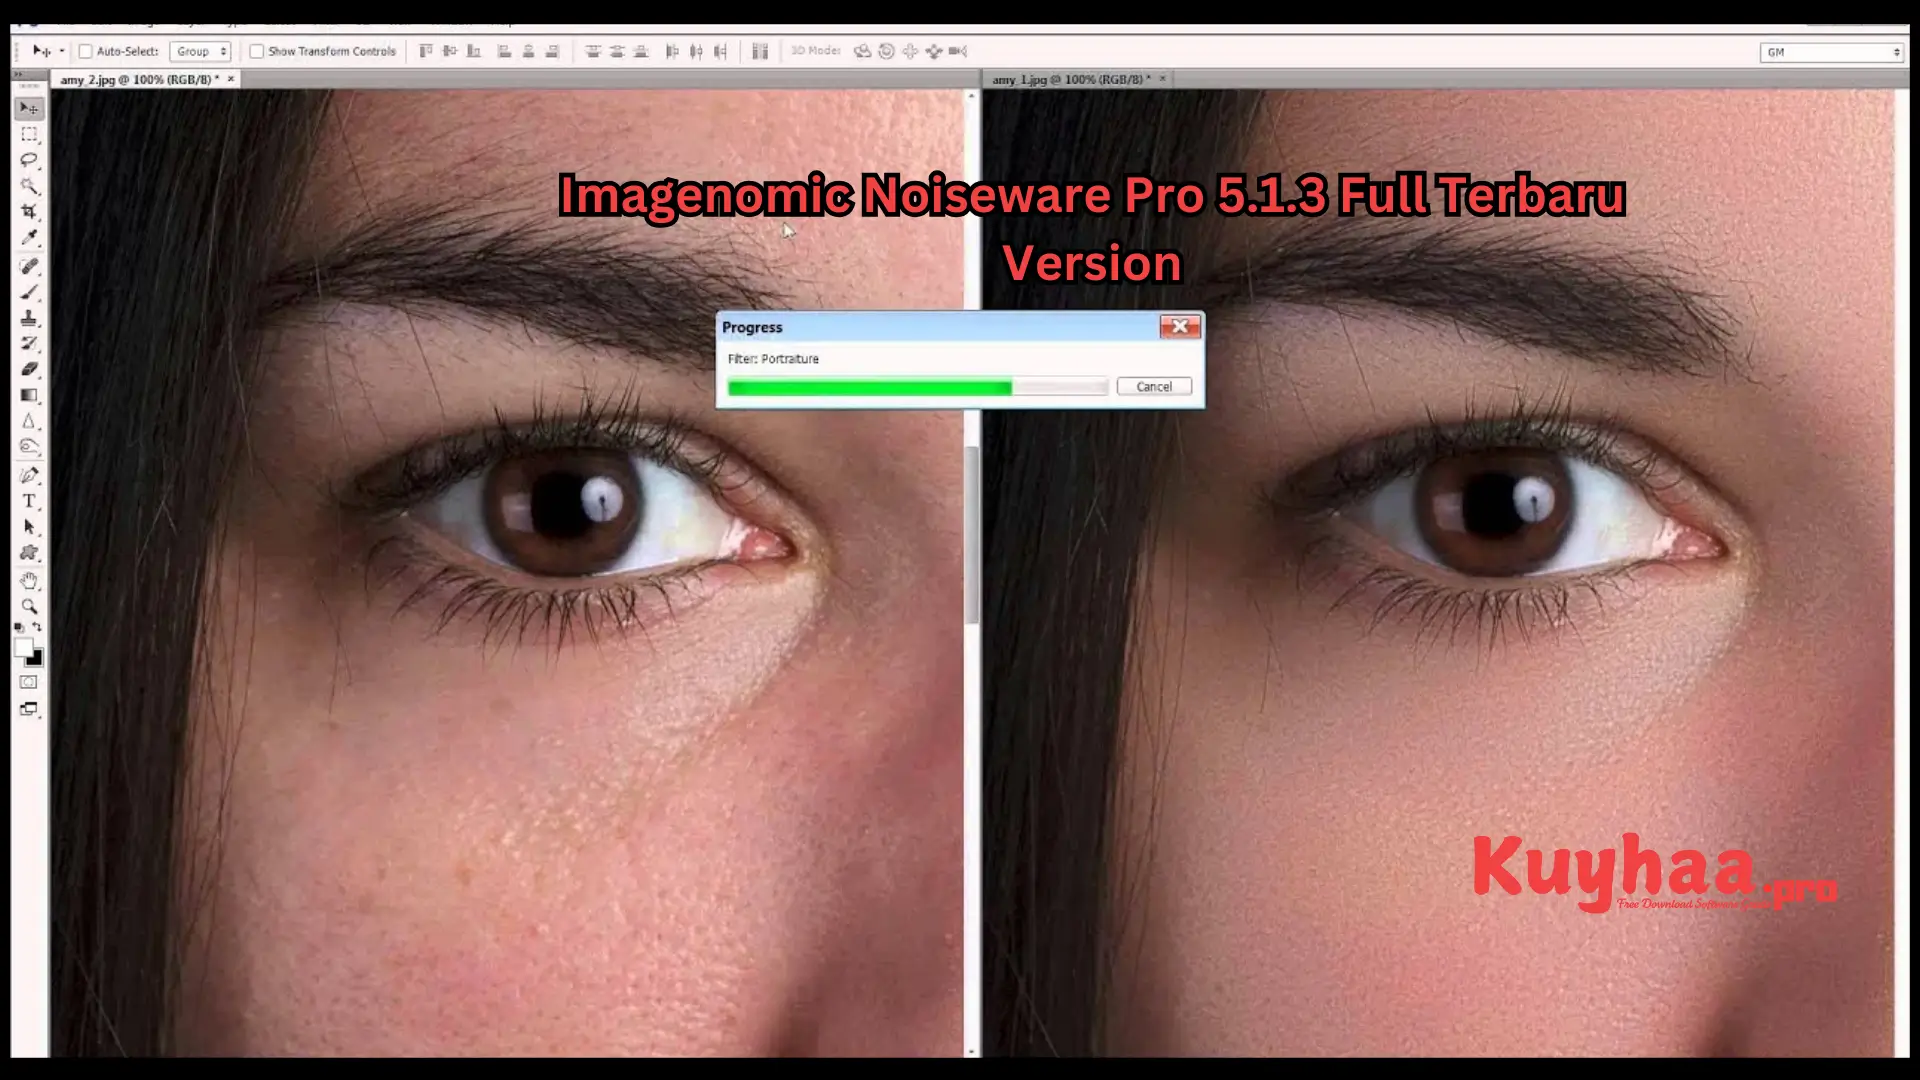
Task: Click Distribute Vertical Centers icon
Action: 617,51
